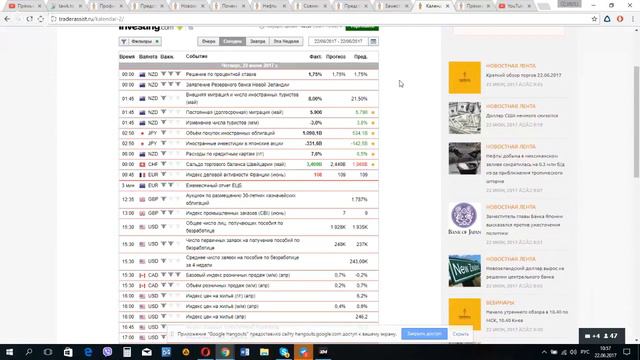Open XM application on taskbar
The width and height of the screenshot is (640, 360).
pyautogui.click(x=323, y=352)
